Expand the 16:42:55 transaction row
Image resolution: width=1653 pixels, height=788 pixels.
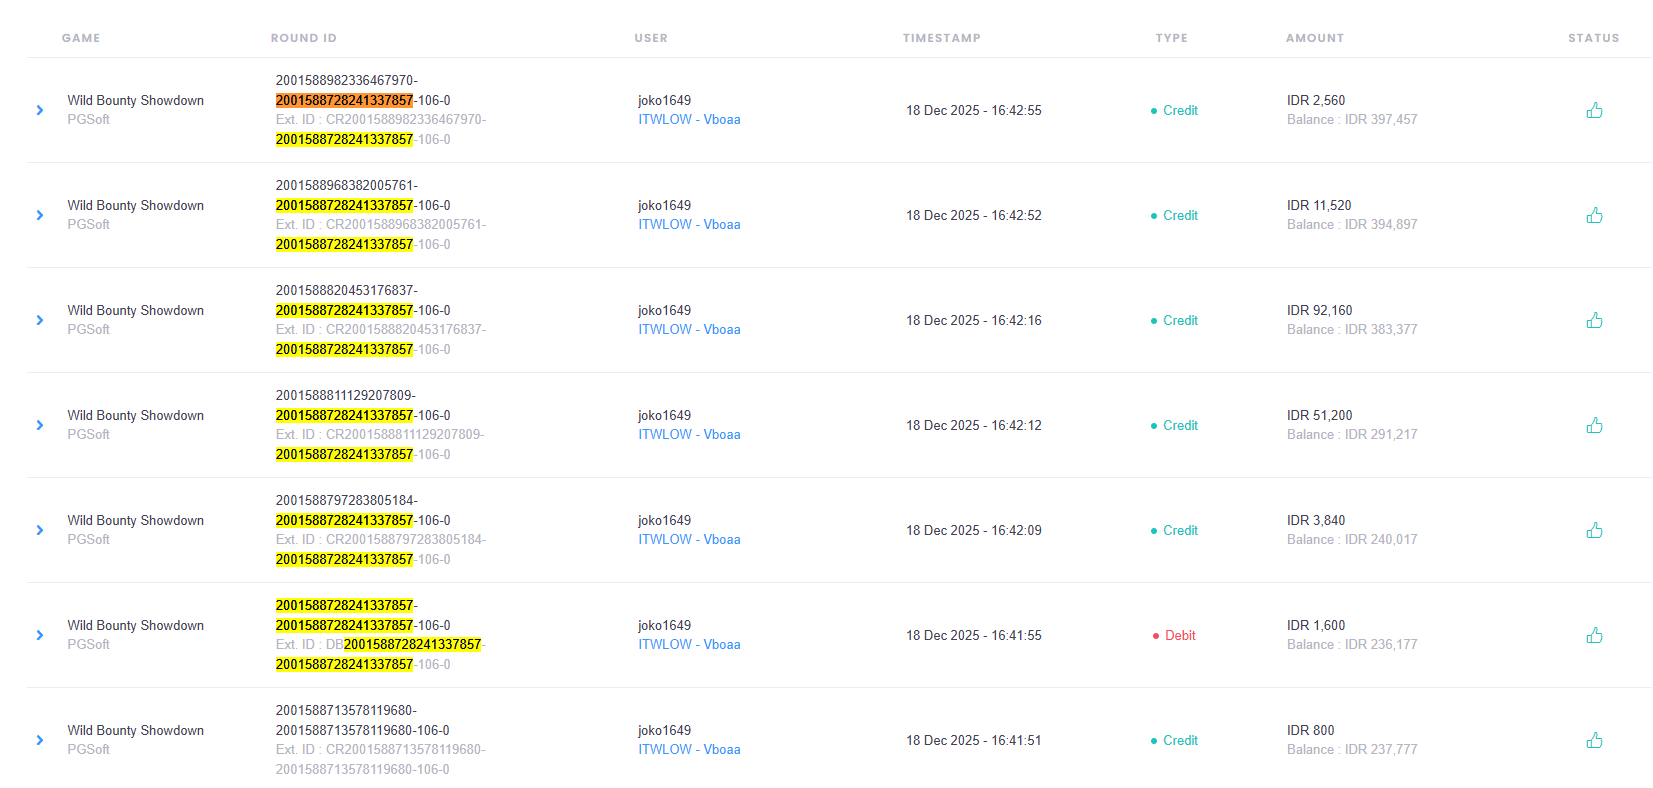tap(40, 110)
